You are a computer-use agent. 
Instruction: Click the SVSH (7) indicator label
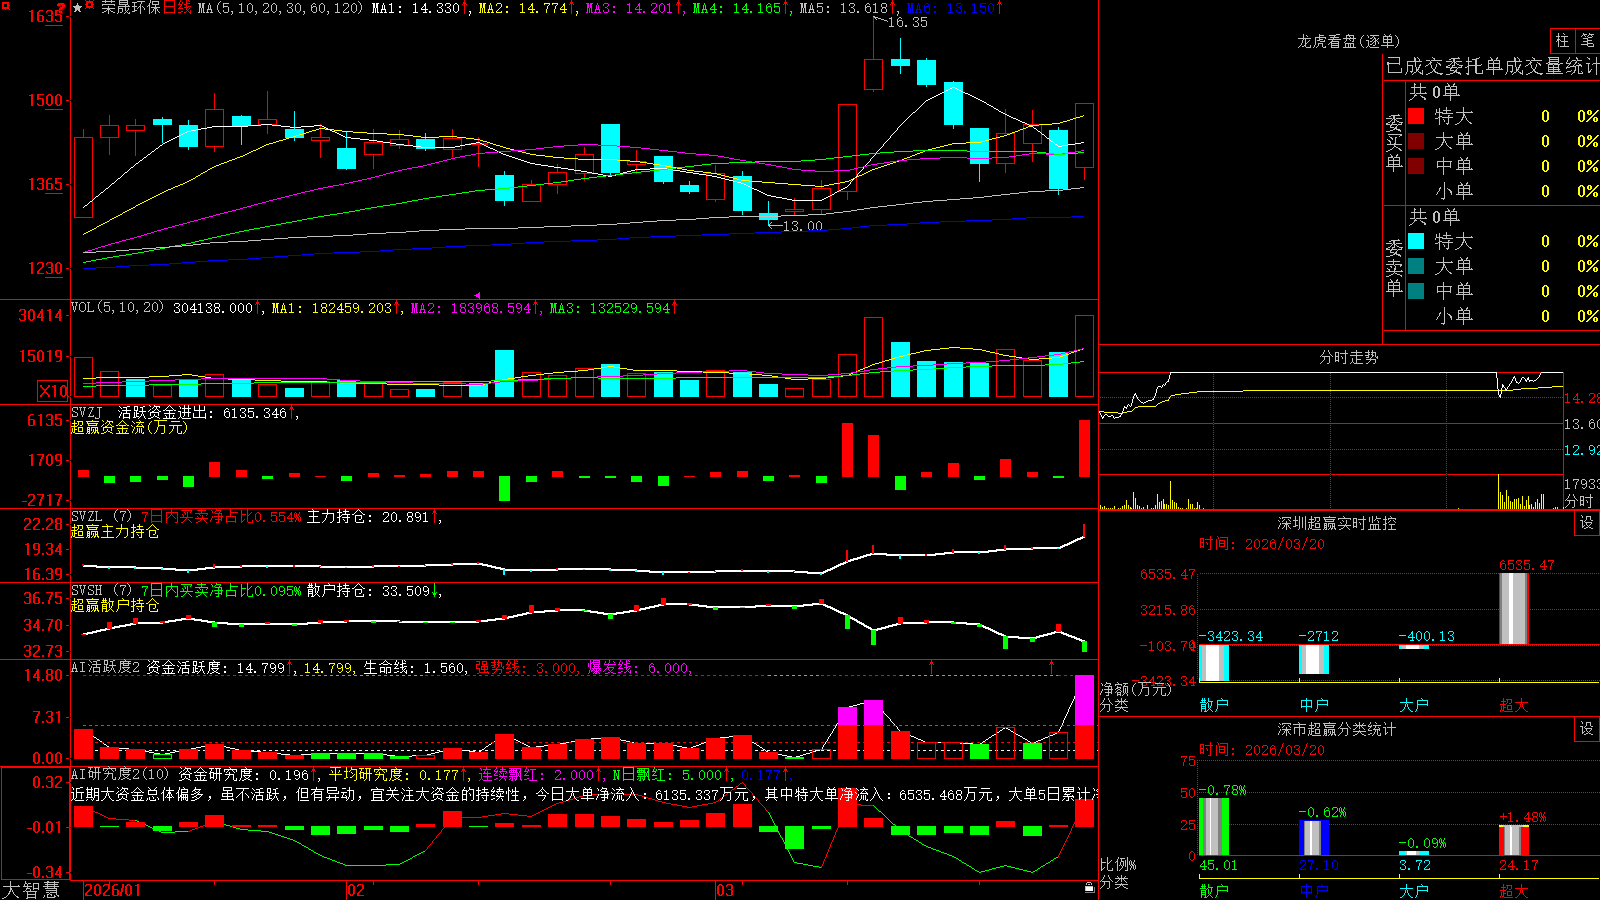point(101,591)
